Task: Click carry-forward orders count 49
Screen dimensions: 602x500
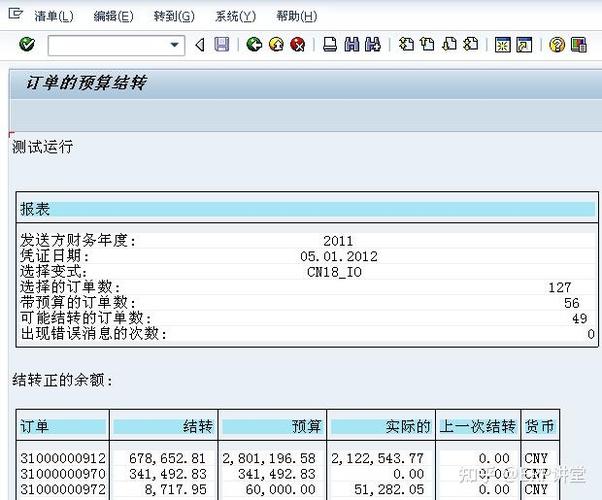Action: [580, 318]
